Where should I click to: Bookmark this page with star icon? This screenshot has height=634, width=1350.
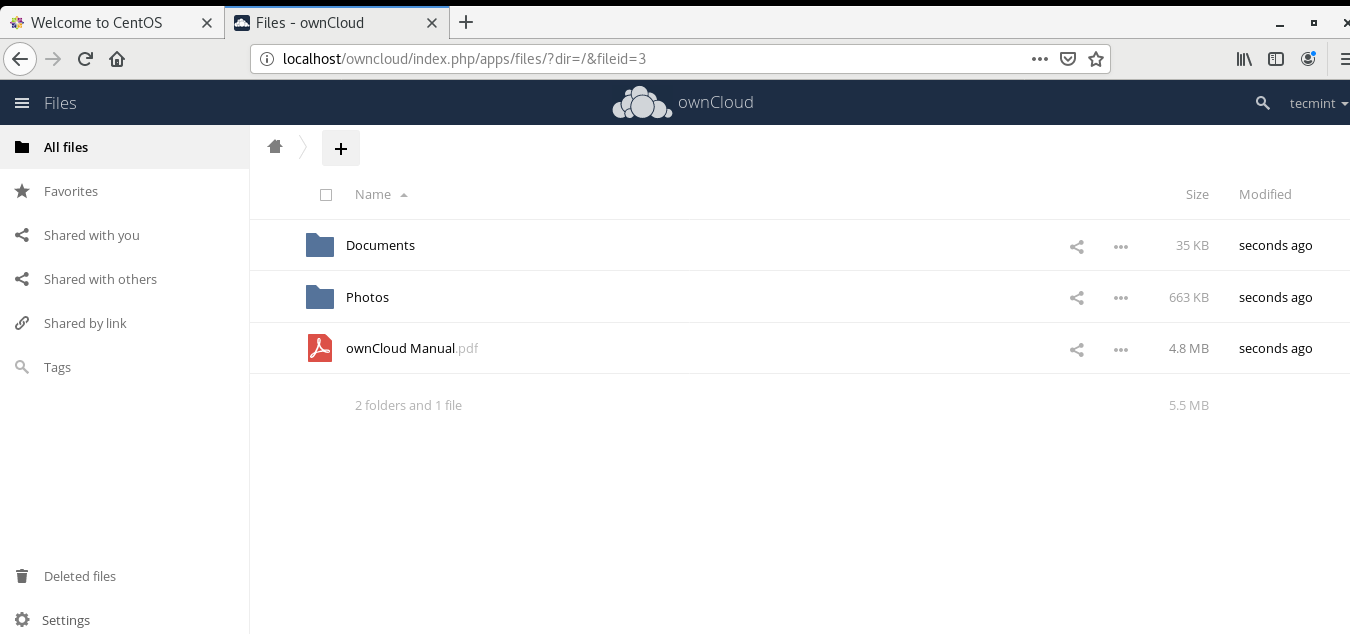coord(1096,59)
